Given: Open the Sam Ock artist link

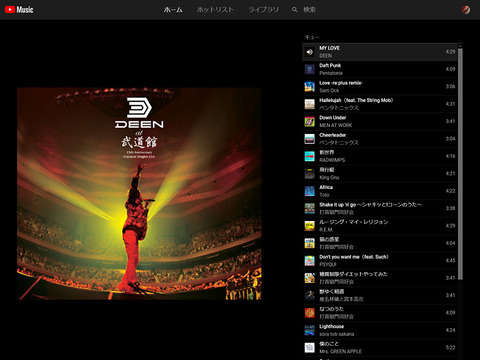Looking at the screenshot, I should [x=329, y=90].
